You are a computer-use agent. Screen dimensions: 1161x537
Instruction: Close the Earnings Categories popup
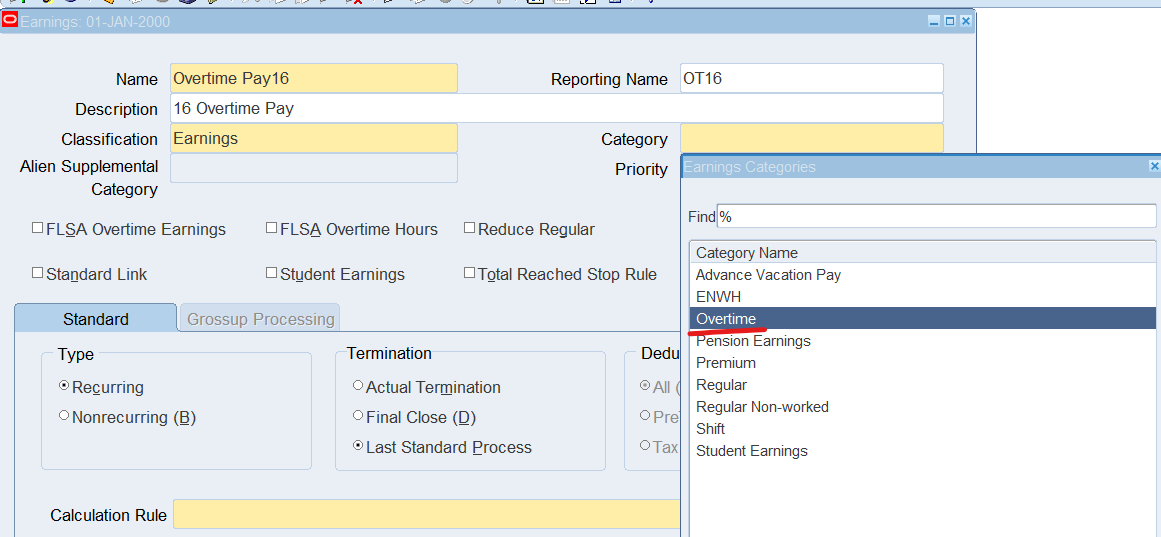1154,167
